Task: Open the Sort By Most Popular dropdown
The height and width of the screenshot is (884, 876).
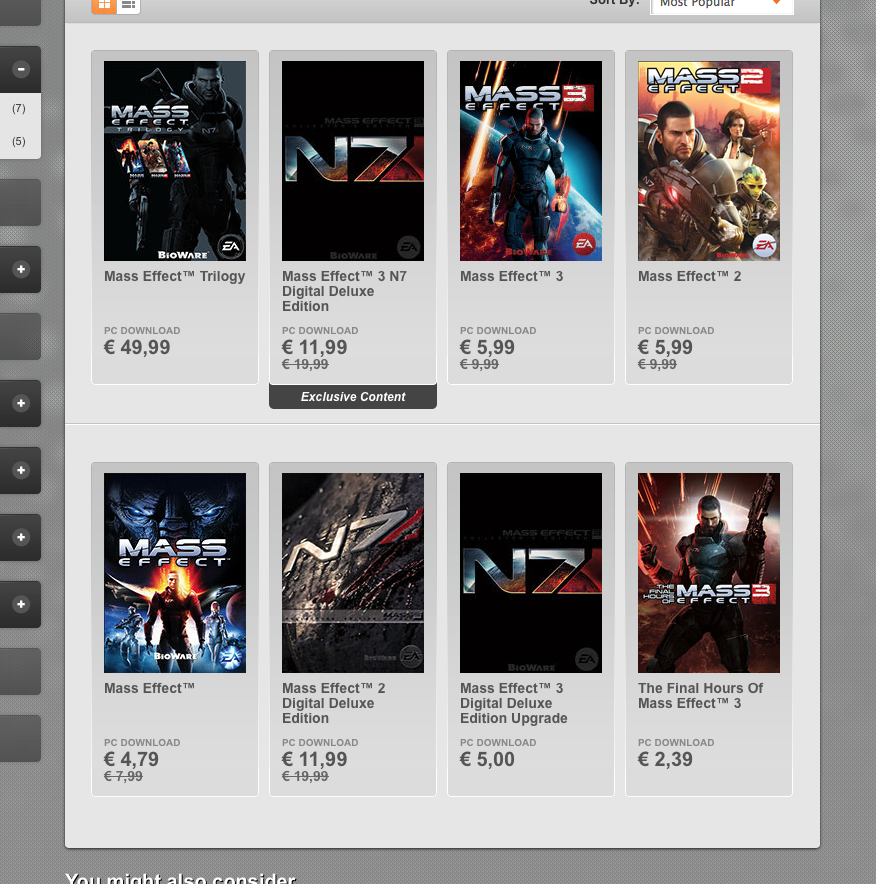Action: 722,5
